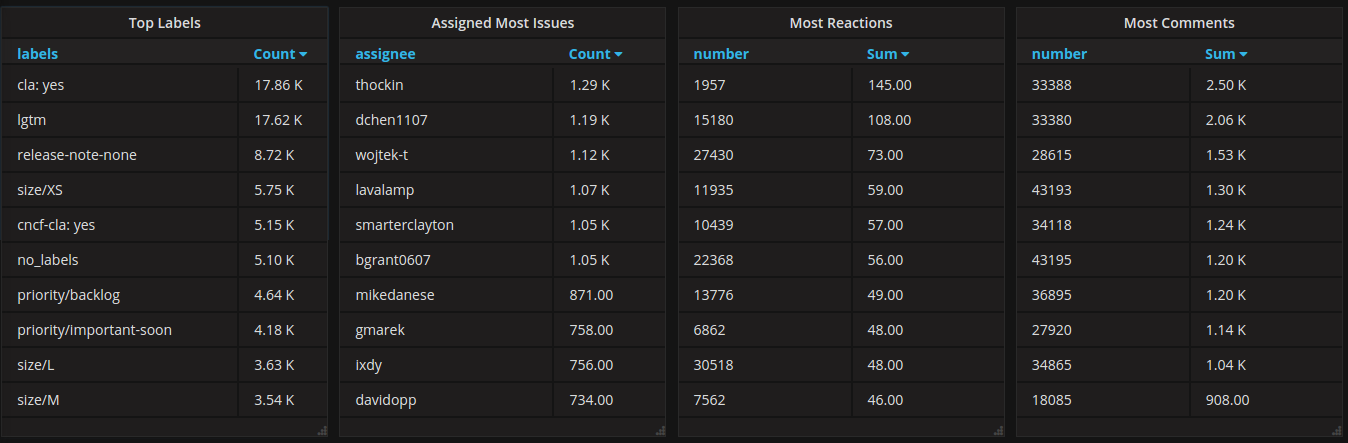Click Most Reactions panel resize handle
The image size is (1348, 443).
coord(998,431)
